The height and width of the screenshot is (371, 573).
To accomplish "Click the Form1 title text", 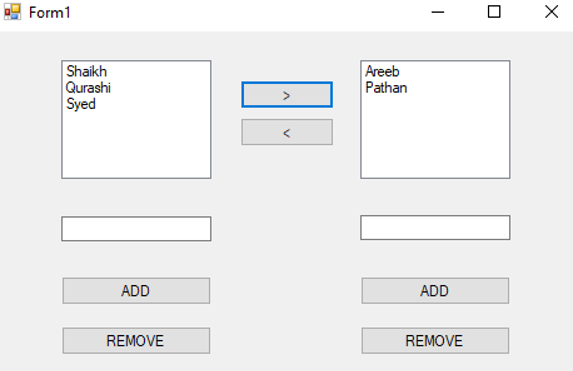I will click(x=49, y=13).
